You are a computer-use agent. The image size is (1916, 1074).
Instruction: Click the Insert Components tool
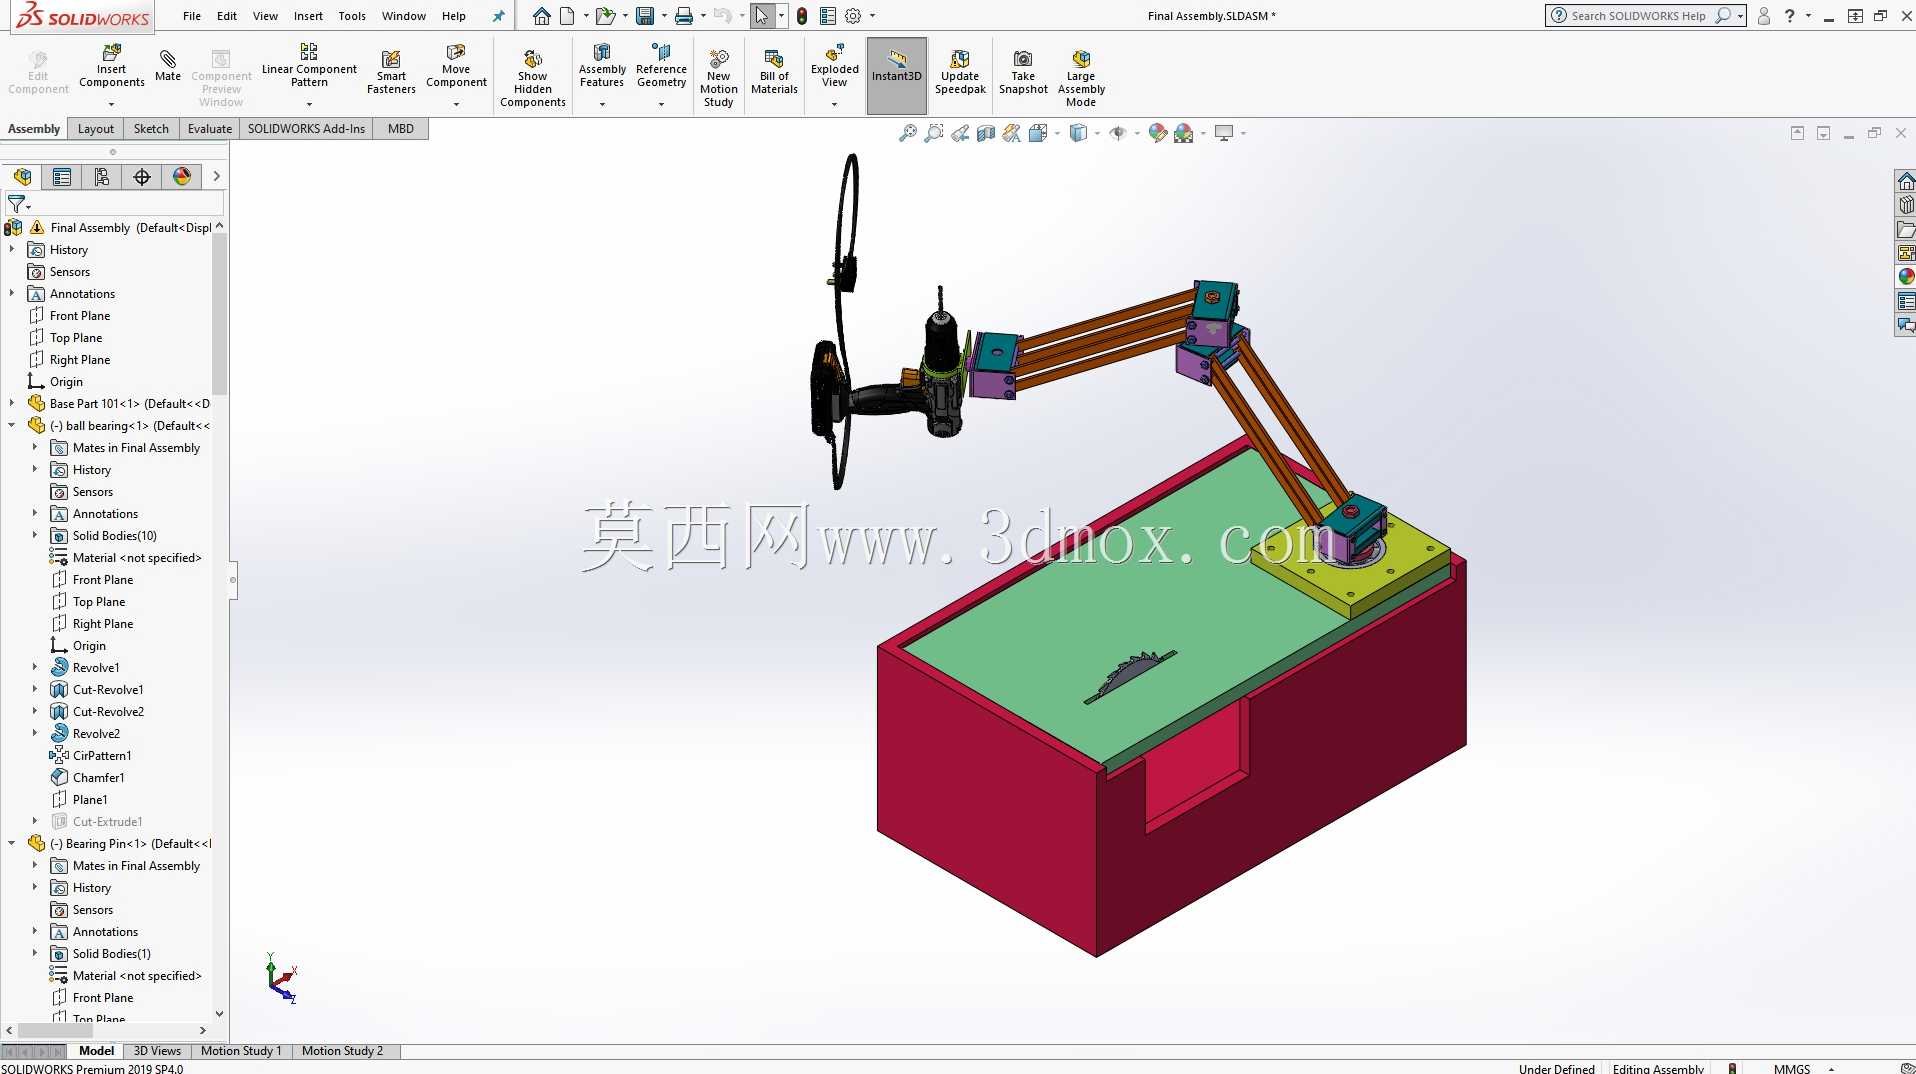[x=111, y=66]
